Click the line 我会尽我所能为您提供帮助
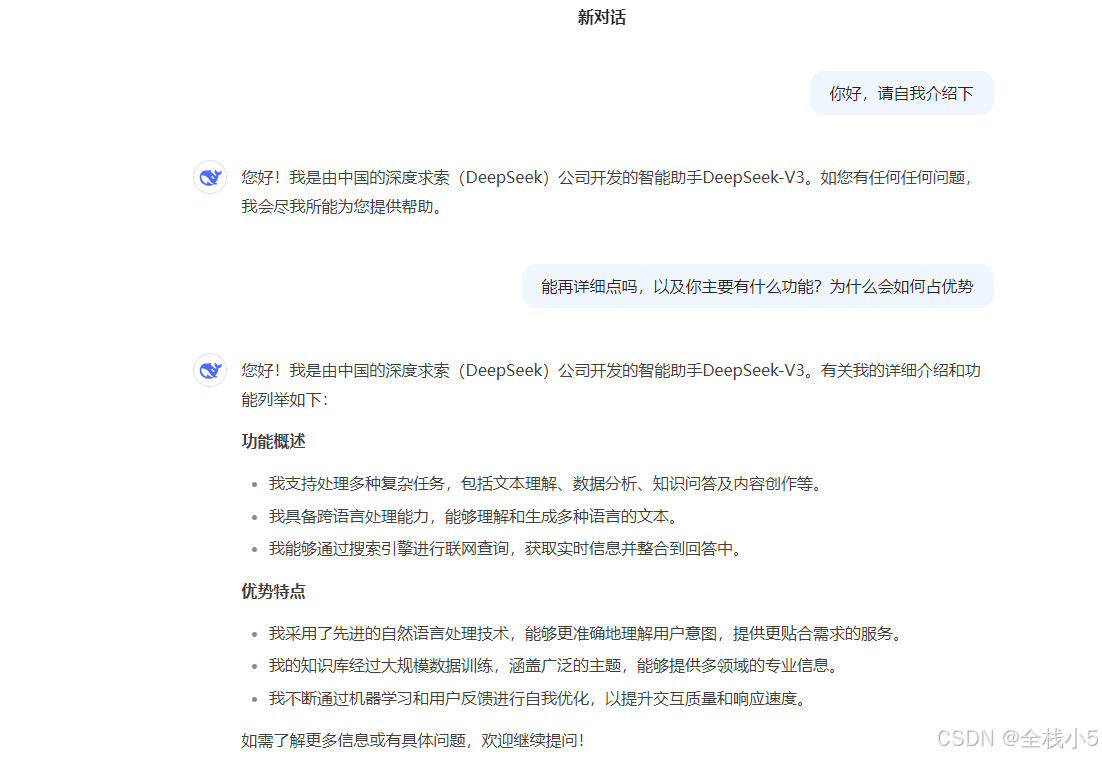The image size is (1102, 758). (342, 207)
